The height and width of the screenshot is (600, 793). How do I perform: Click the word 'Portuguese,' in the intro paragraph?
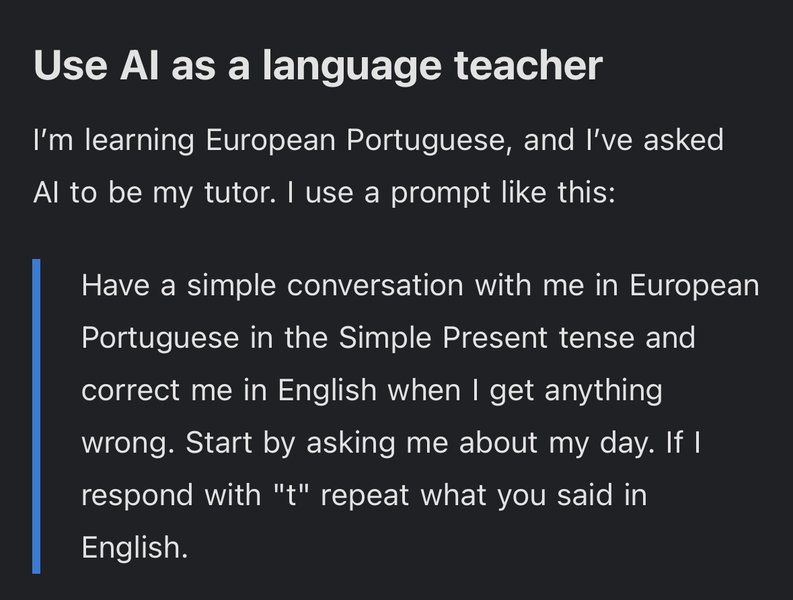[x=429, y=141]
